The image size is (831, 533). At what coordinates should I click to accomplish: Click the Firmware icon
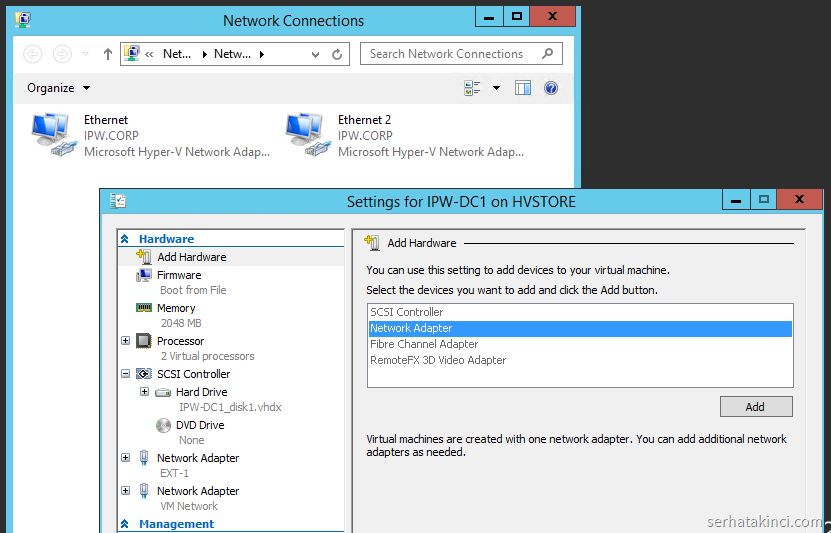[x=144, y=276]
